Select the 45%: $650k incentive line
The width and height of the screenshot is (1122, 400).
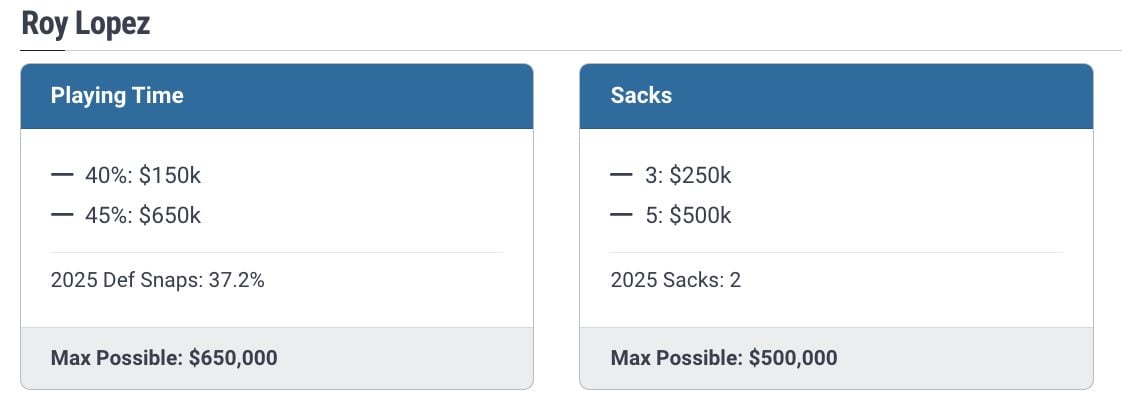tap(143, 215)
